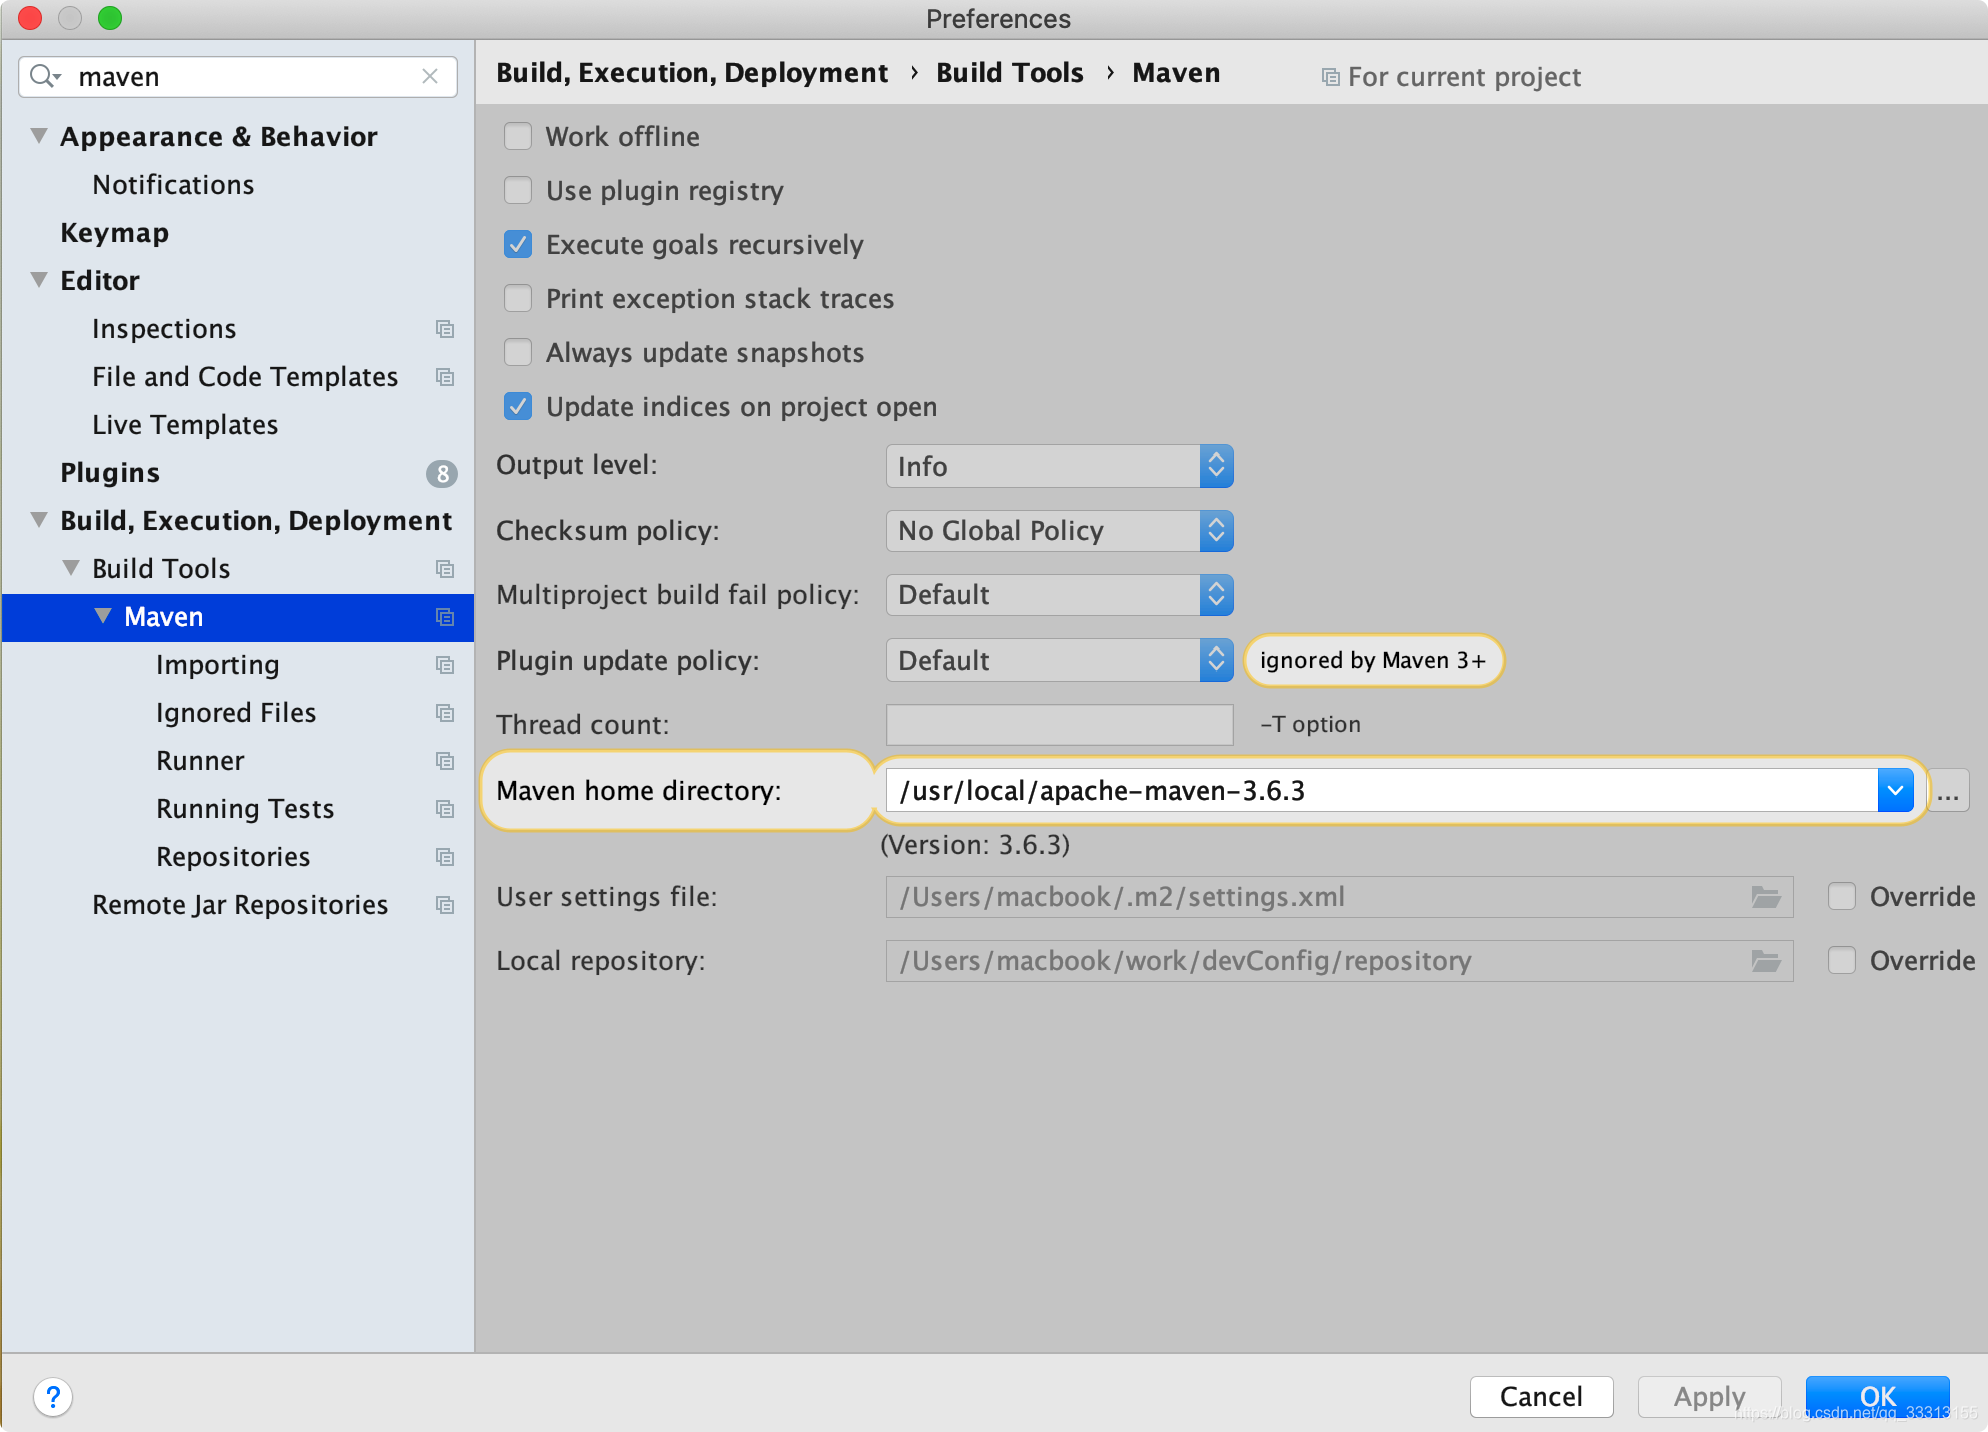
Task: Click the Cancel button
Action: [x=1540, y=1396]
